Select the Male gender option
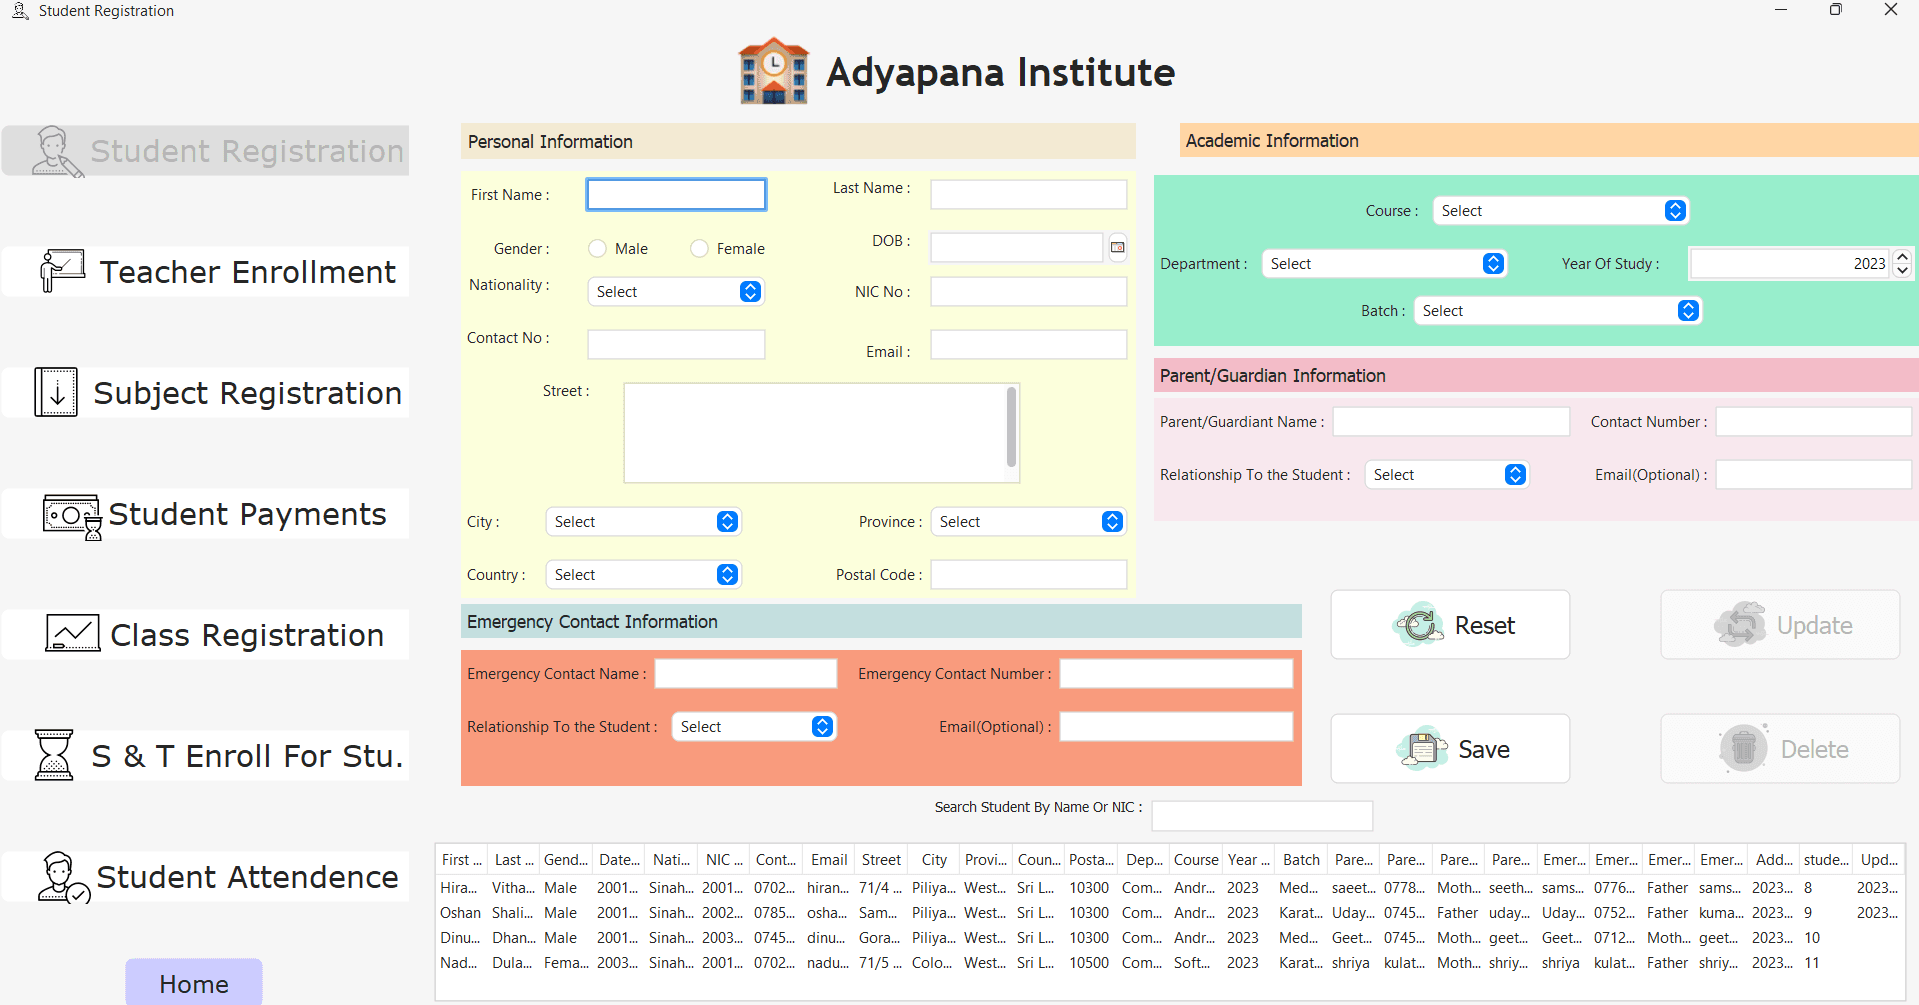 (x=598, y=249)
